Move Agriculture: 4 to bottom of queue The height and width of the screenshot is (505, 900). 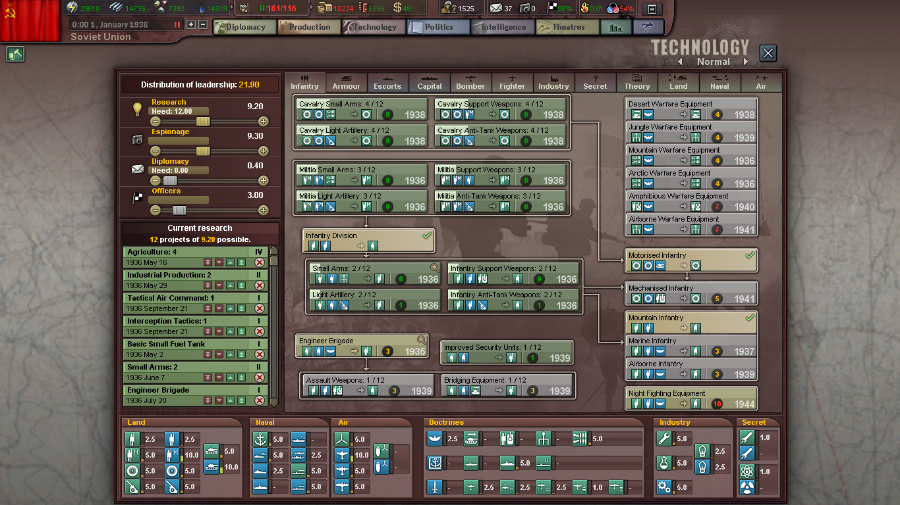(x=208, y=262)
